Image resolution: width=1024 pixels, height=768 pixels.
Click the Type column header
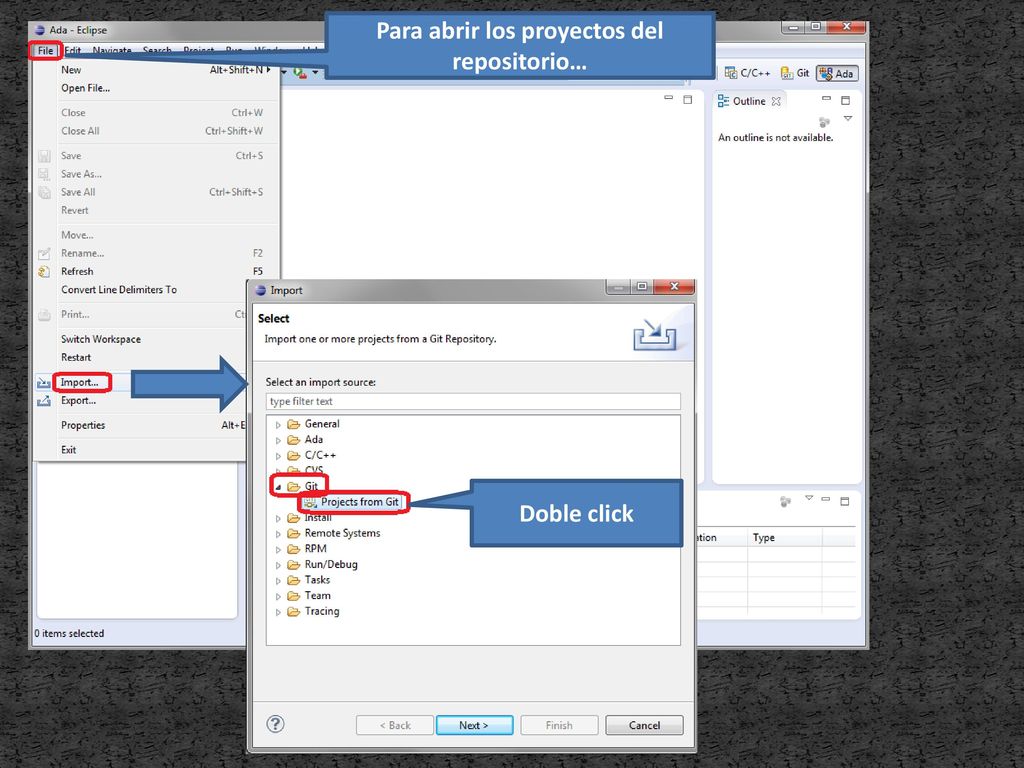pos(784,537)
